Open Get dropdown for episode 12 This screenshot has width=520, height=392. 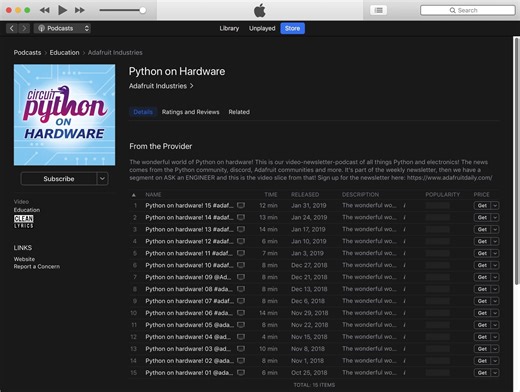495,241
